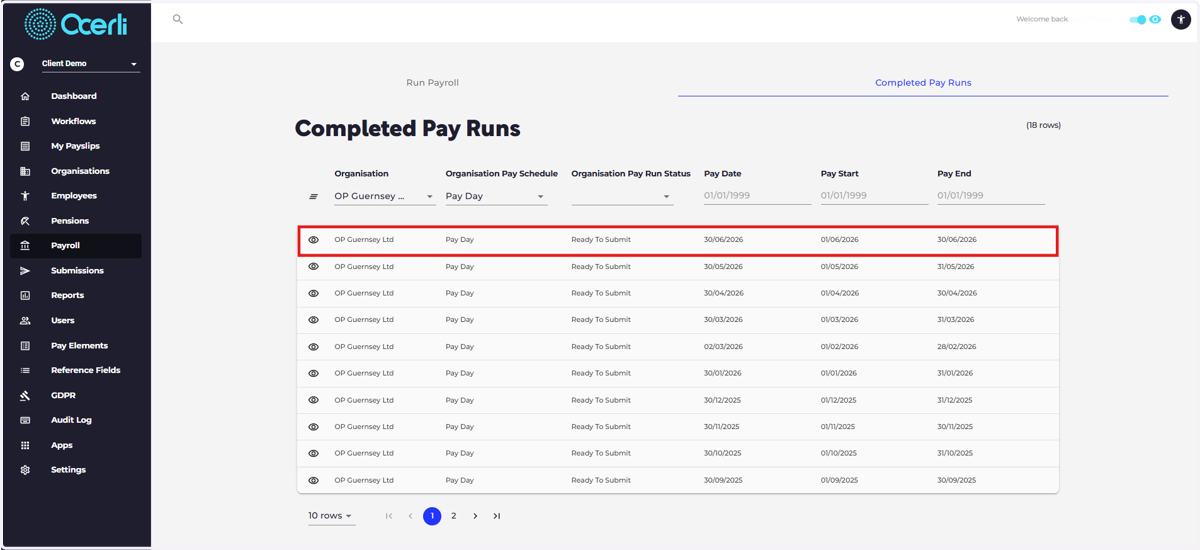Click the filter lines icon in filter row
This screenshot has width=1200, height=550.
tap(313, 197)
